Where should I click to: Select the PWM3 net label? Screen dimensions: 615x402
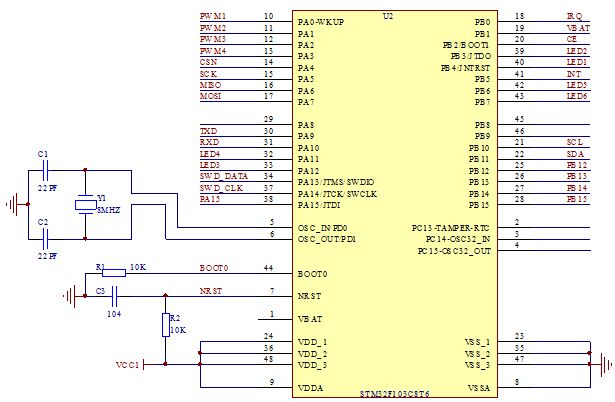click(x=213, y=39)
